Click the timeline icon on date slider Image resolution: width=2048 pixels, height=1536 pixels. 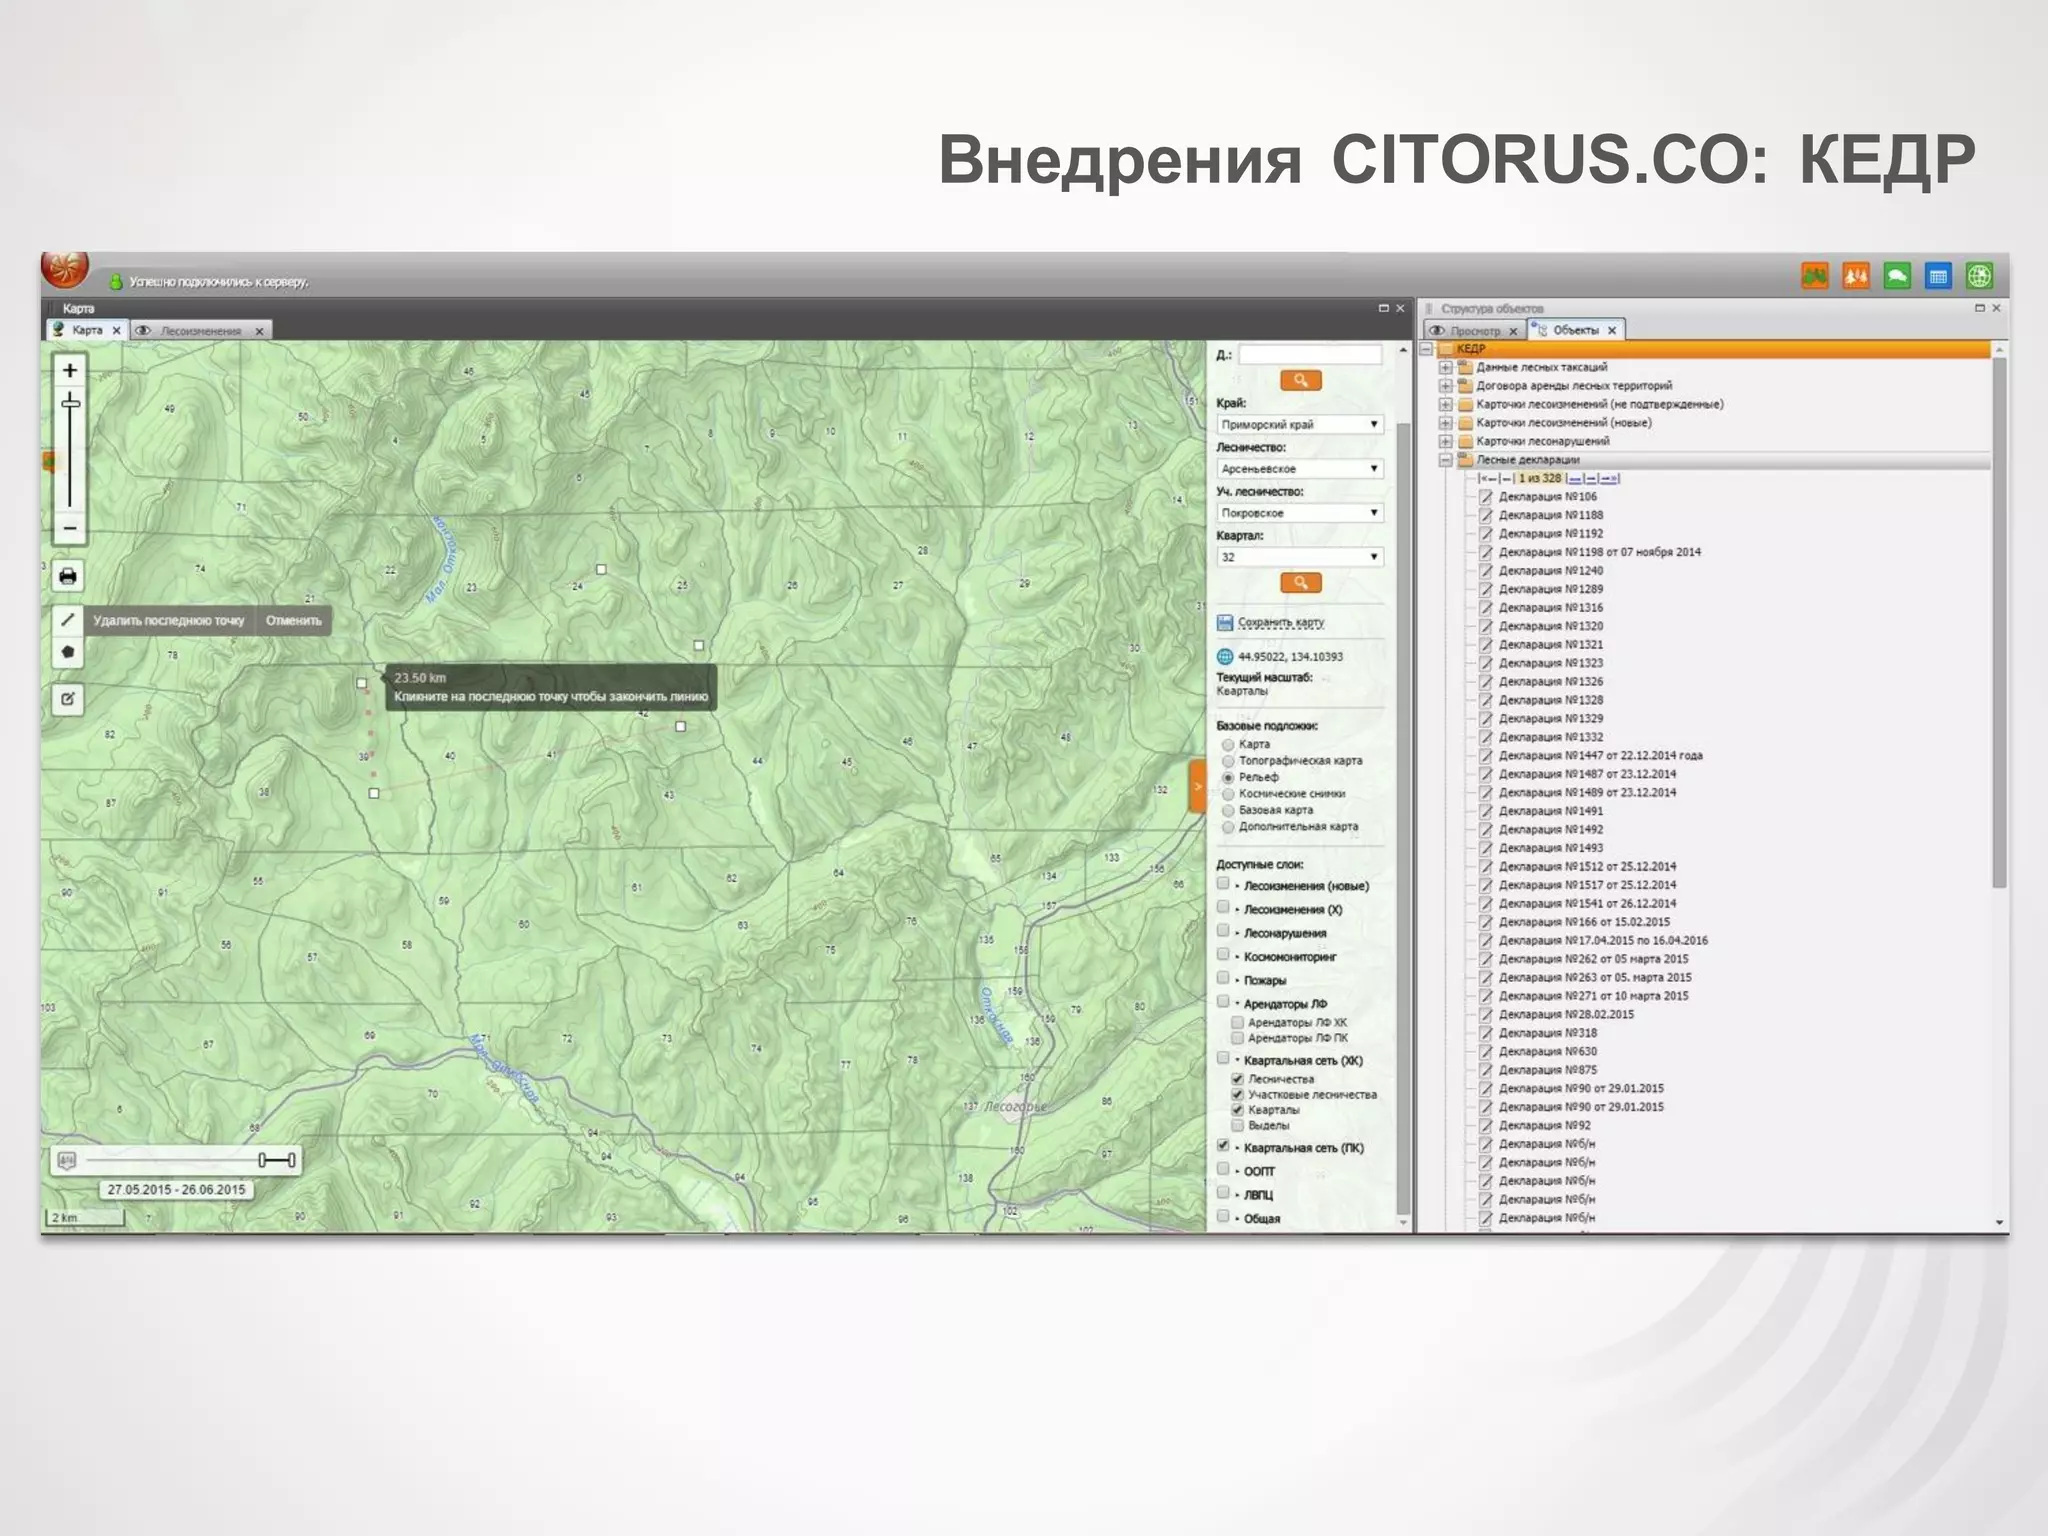[x=67, y=1160]
